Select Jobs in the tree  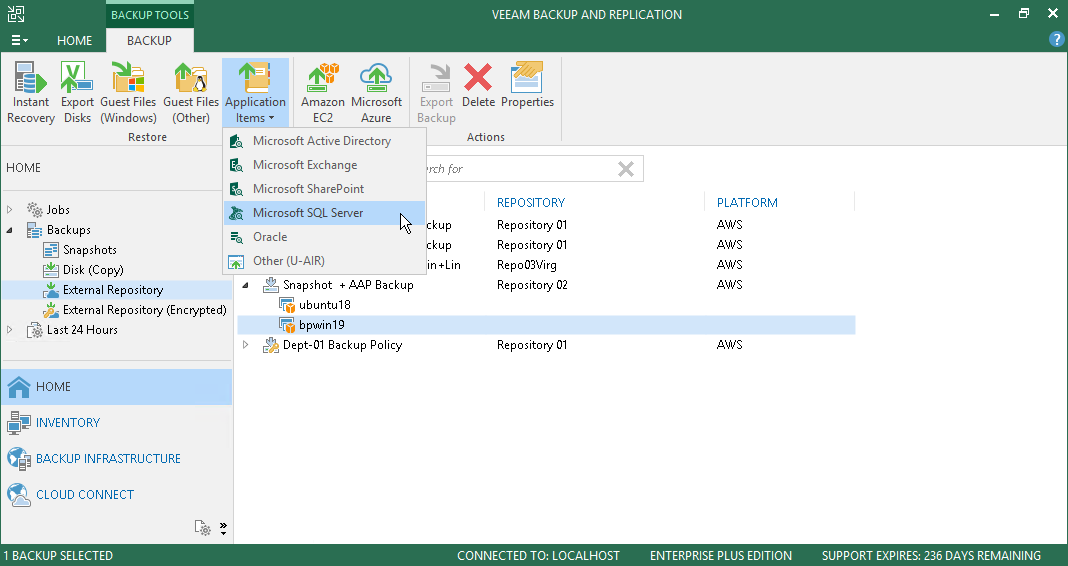[58, 210]
